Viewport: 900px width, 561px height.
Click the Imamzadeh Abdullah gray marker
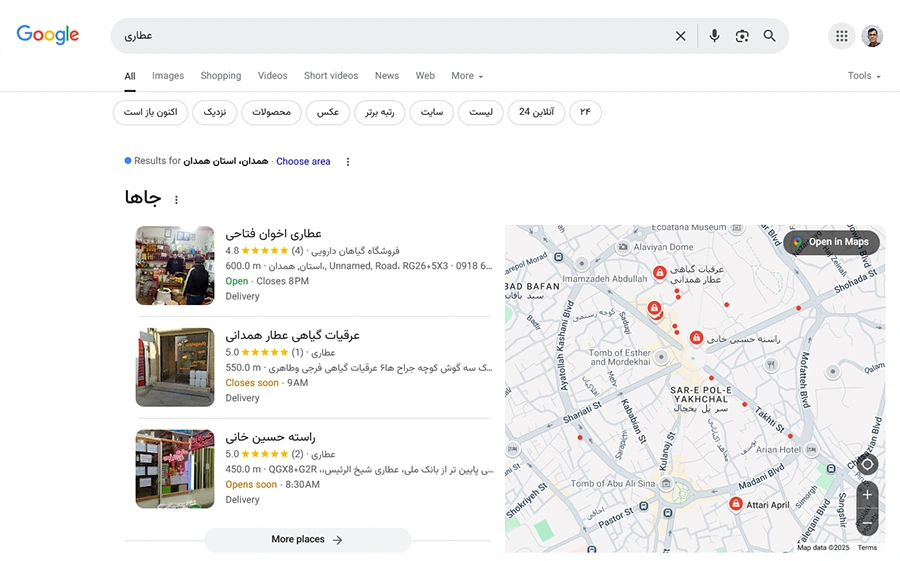coord(581,264)
